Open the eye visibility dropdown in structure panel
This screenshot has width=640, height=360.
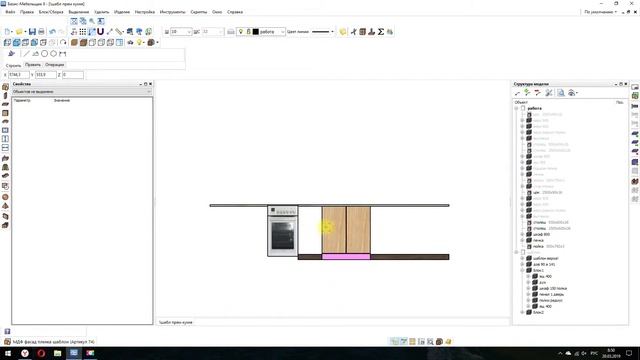pos(573,93)
